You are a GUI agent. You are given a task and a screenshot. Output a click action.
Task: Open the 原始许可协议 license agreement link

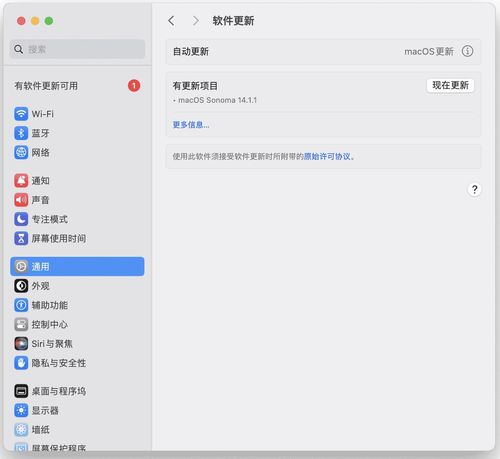327,156
